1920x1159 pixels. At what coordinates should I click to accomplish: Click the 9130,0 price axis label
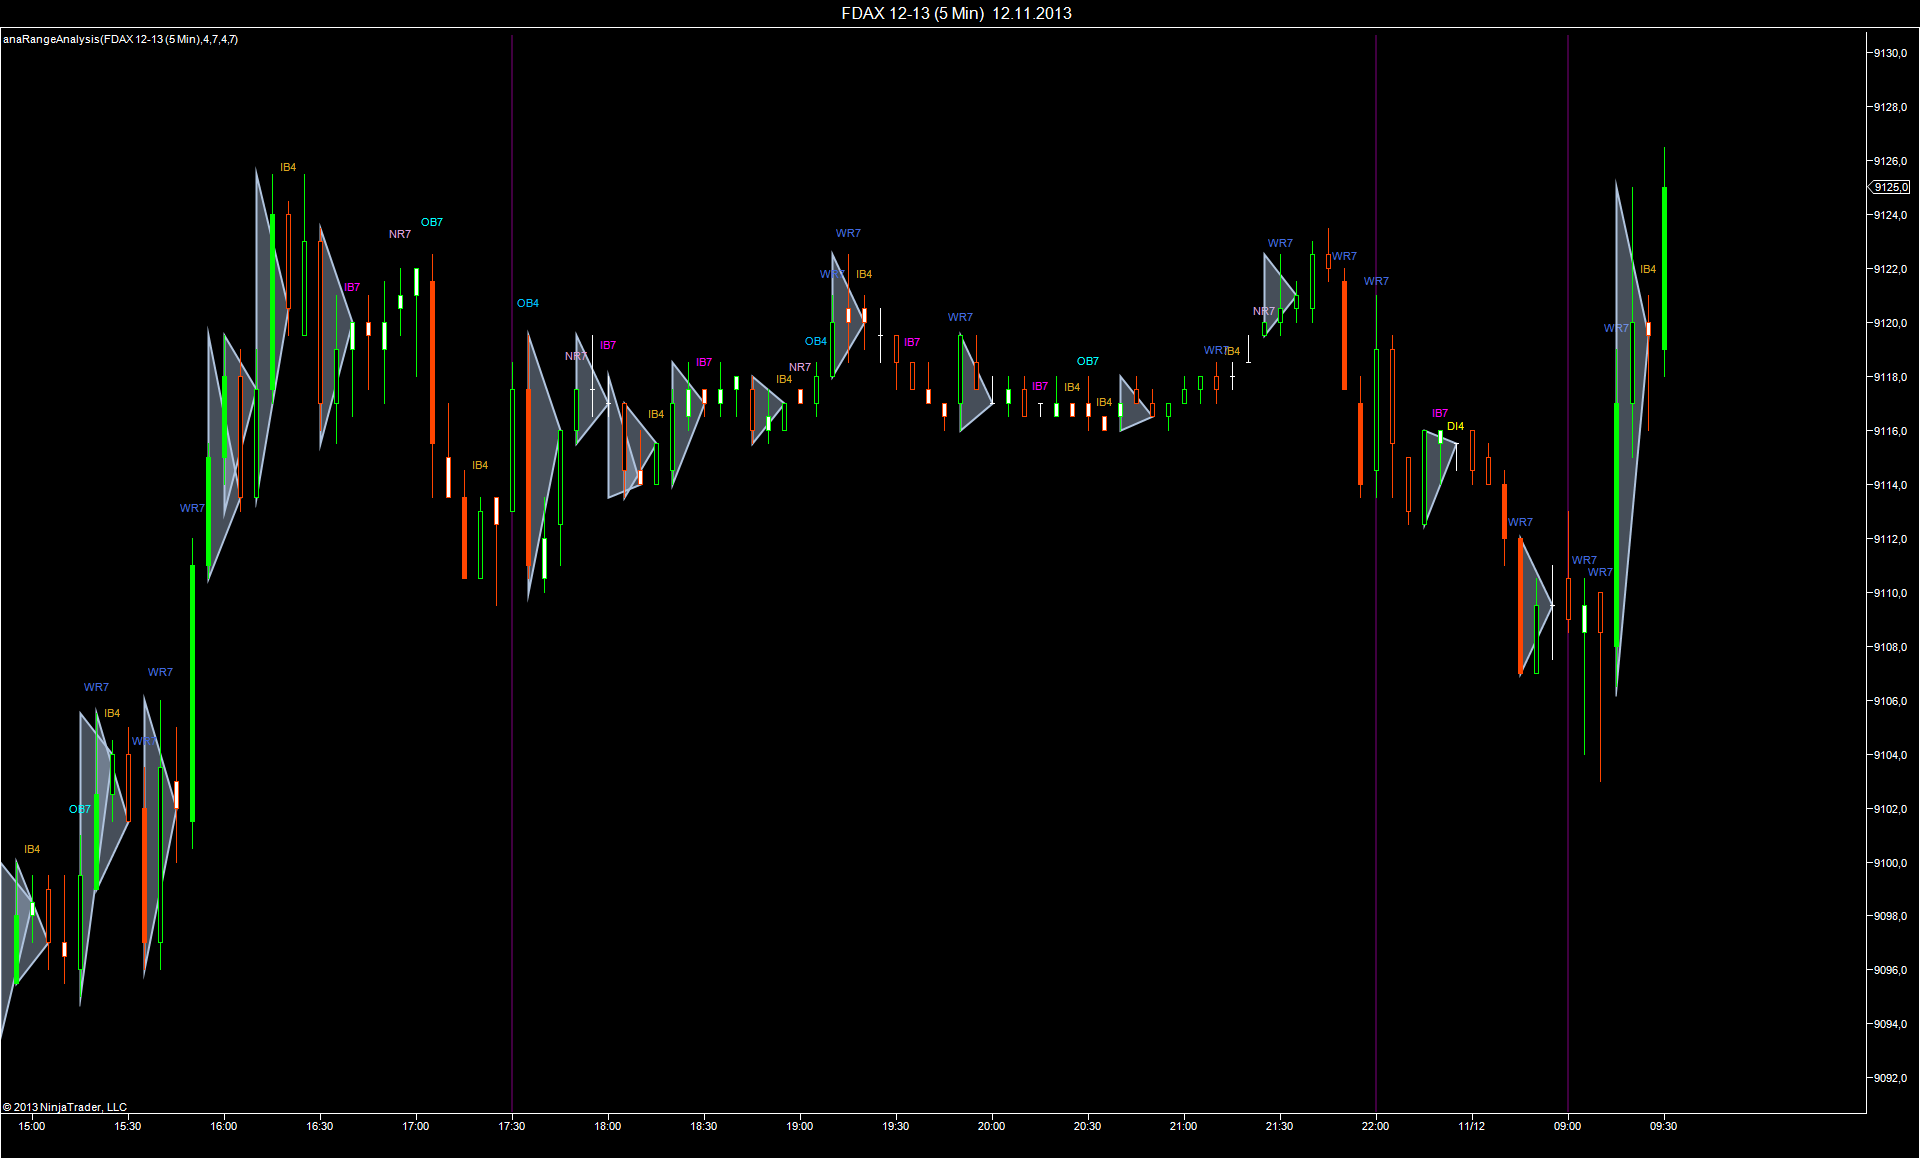(1890, 53)
